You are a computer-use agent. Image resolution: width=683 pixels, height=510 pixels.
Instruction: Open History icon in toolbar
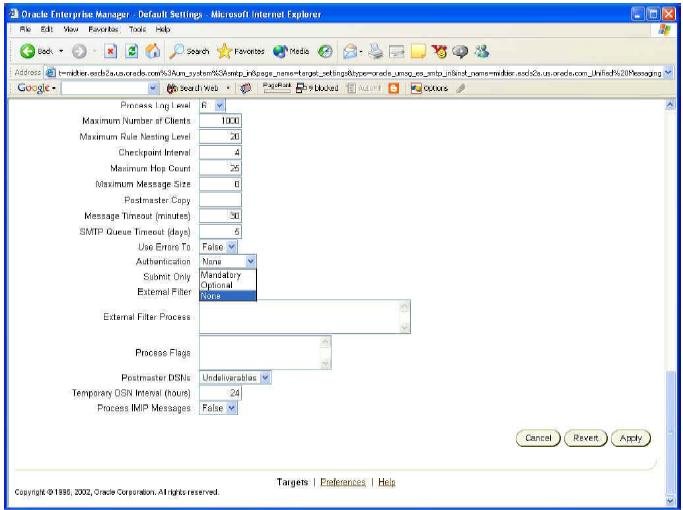point(325,51)
